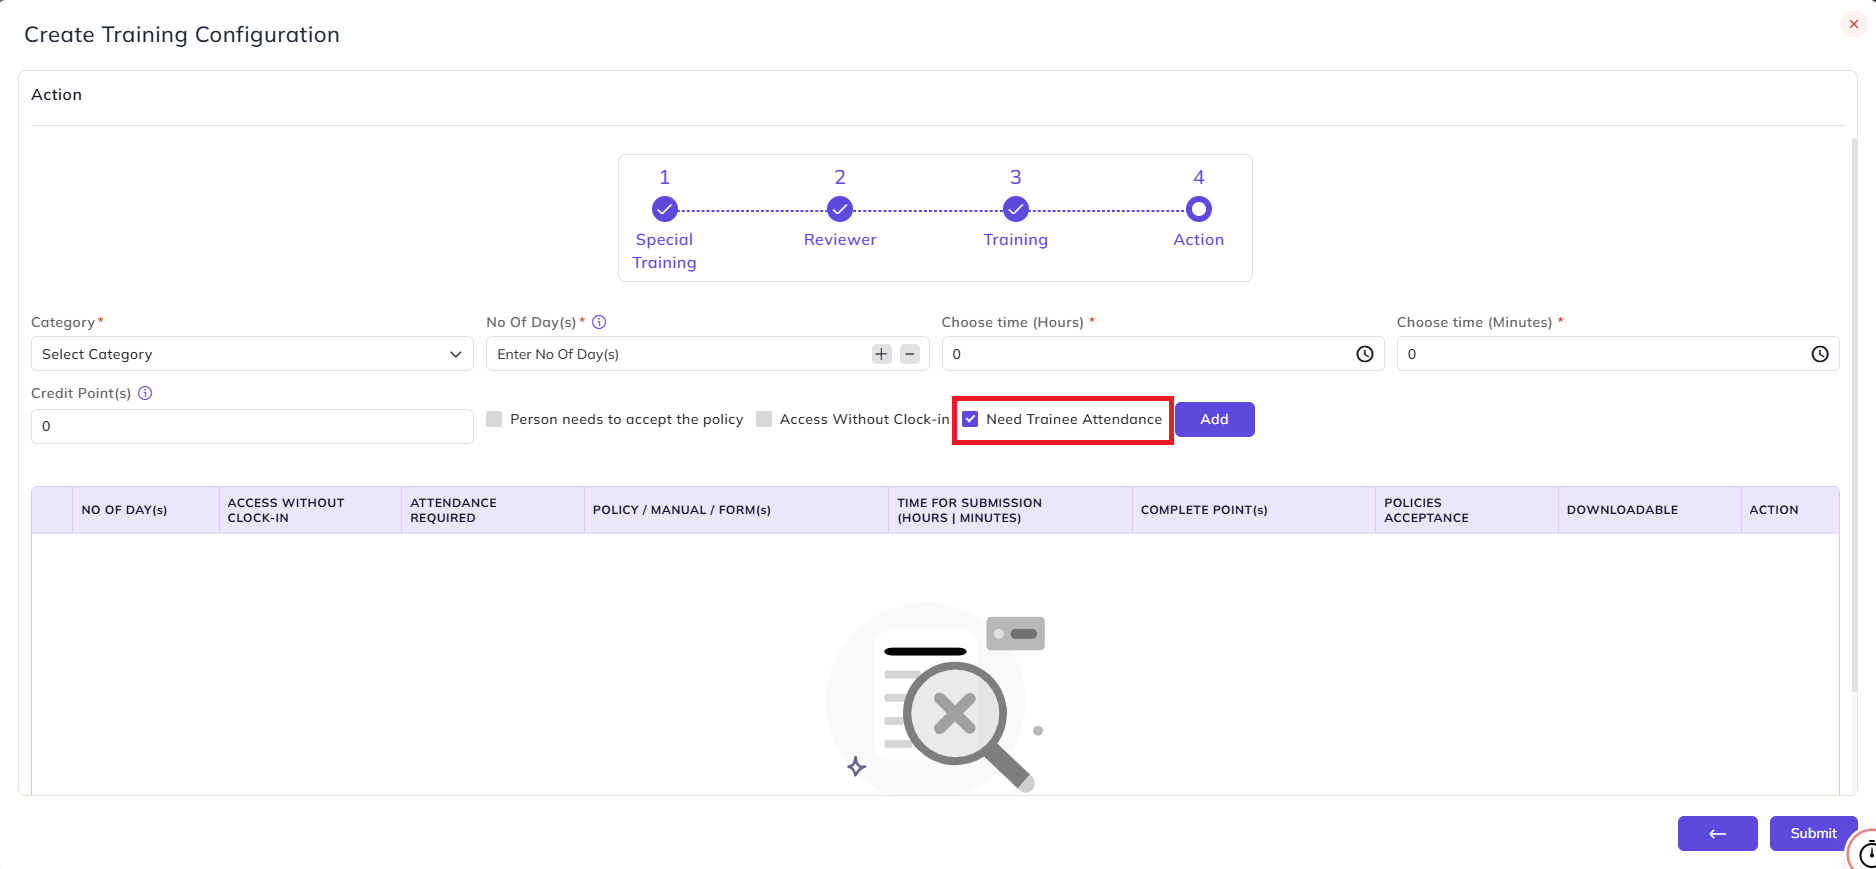Click the Action step label
The height and width of the screenshot is (869, 1876).
point(1199,240)
